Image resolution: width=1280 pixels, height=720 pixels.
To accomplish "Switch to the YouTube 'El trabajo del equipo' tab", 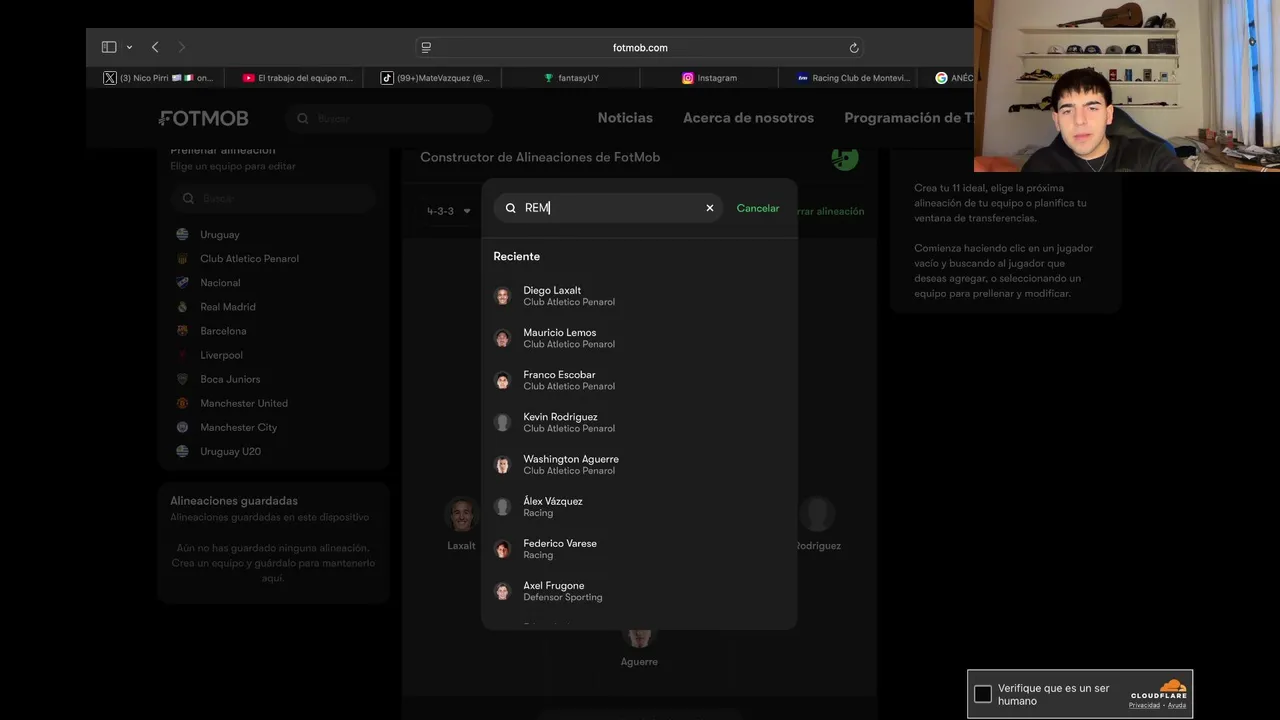I will [297, 78].
